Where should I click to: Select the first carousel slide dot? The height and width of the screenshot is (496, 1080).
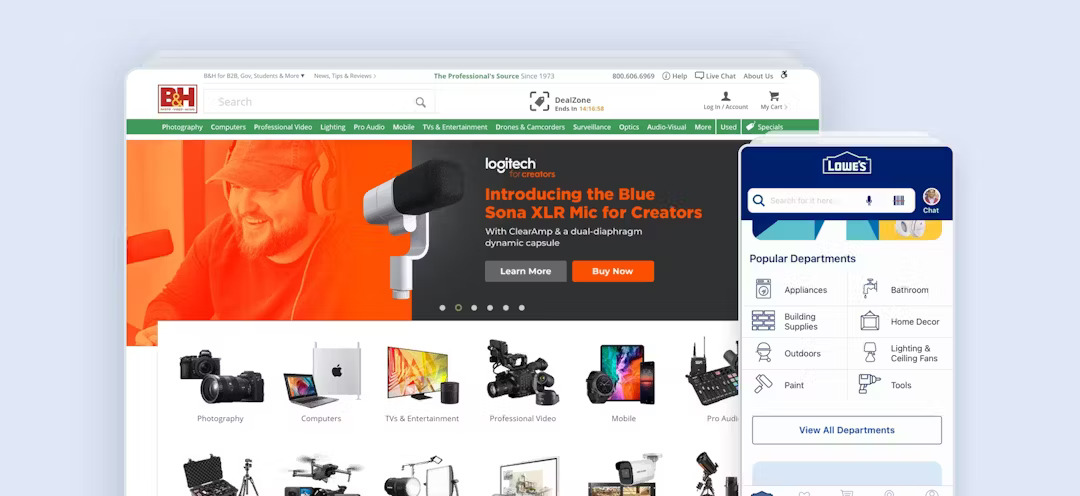click(x=442, y=308)
